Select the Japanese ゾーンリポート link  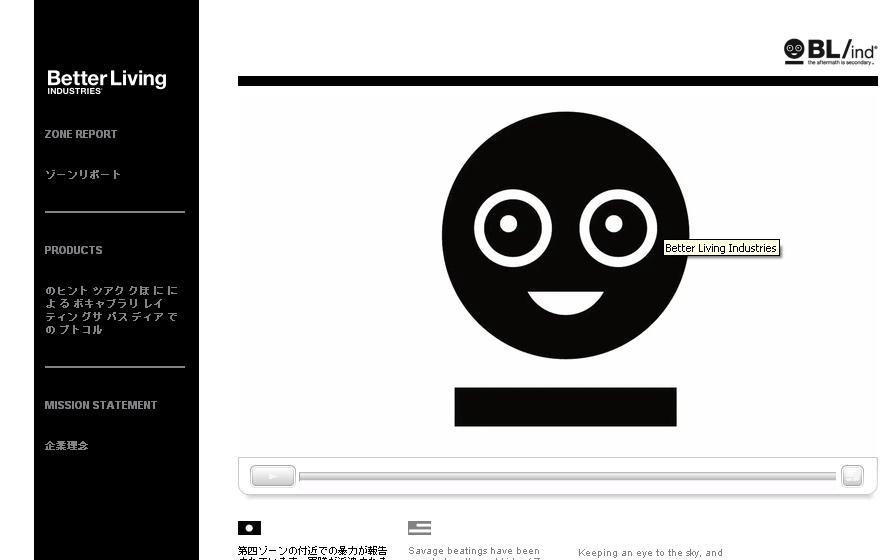83,174
